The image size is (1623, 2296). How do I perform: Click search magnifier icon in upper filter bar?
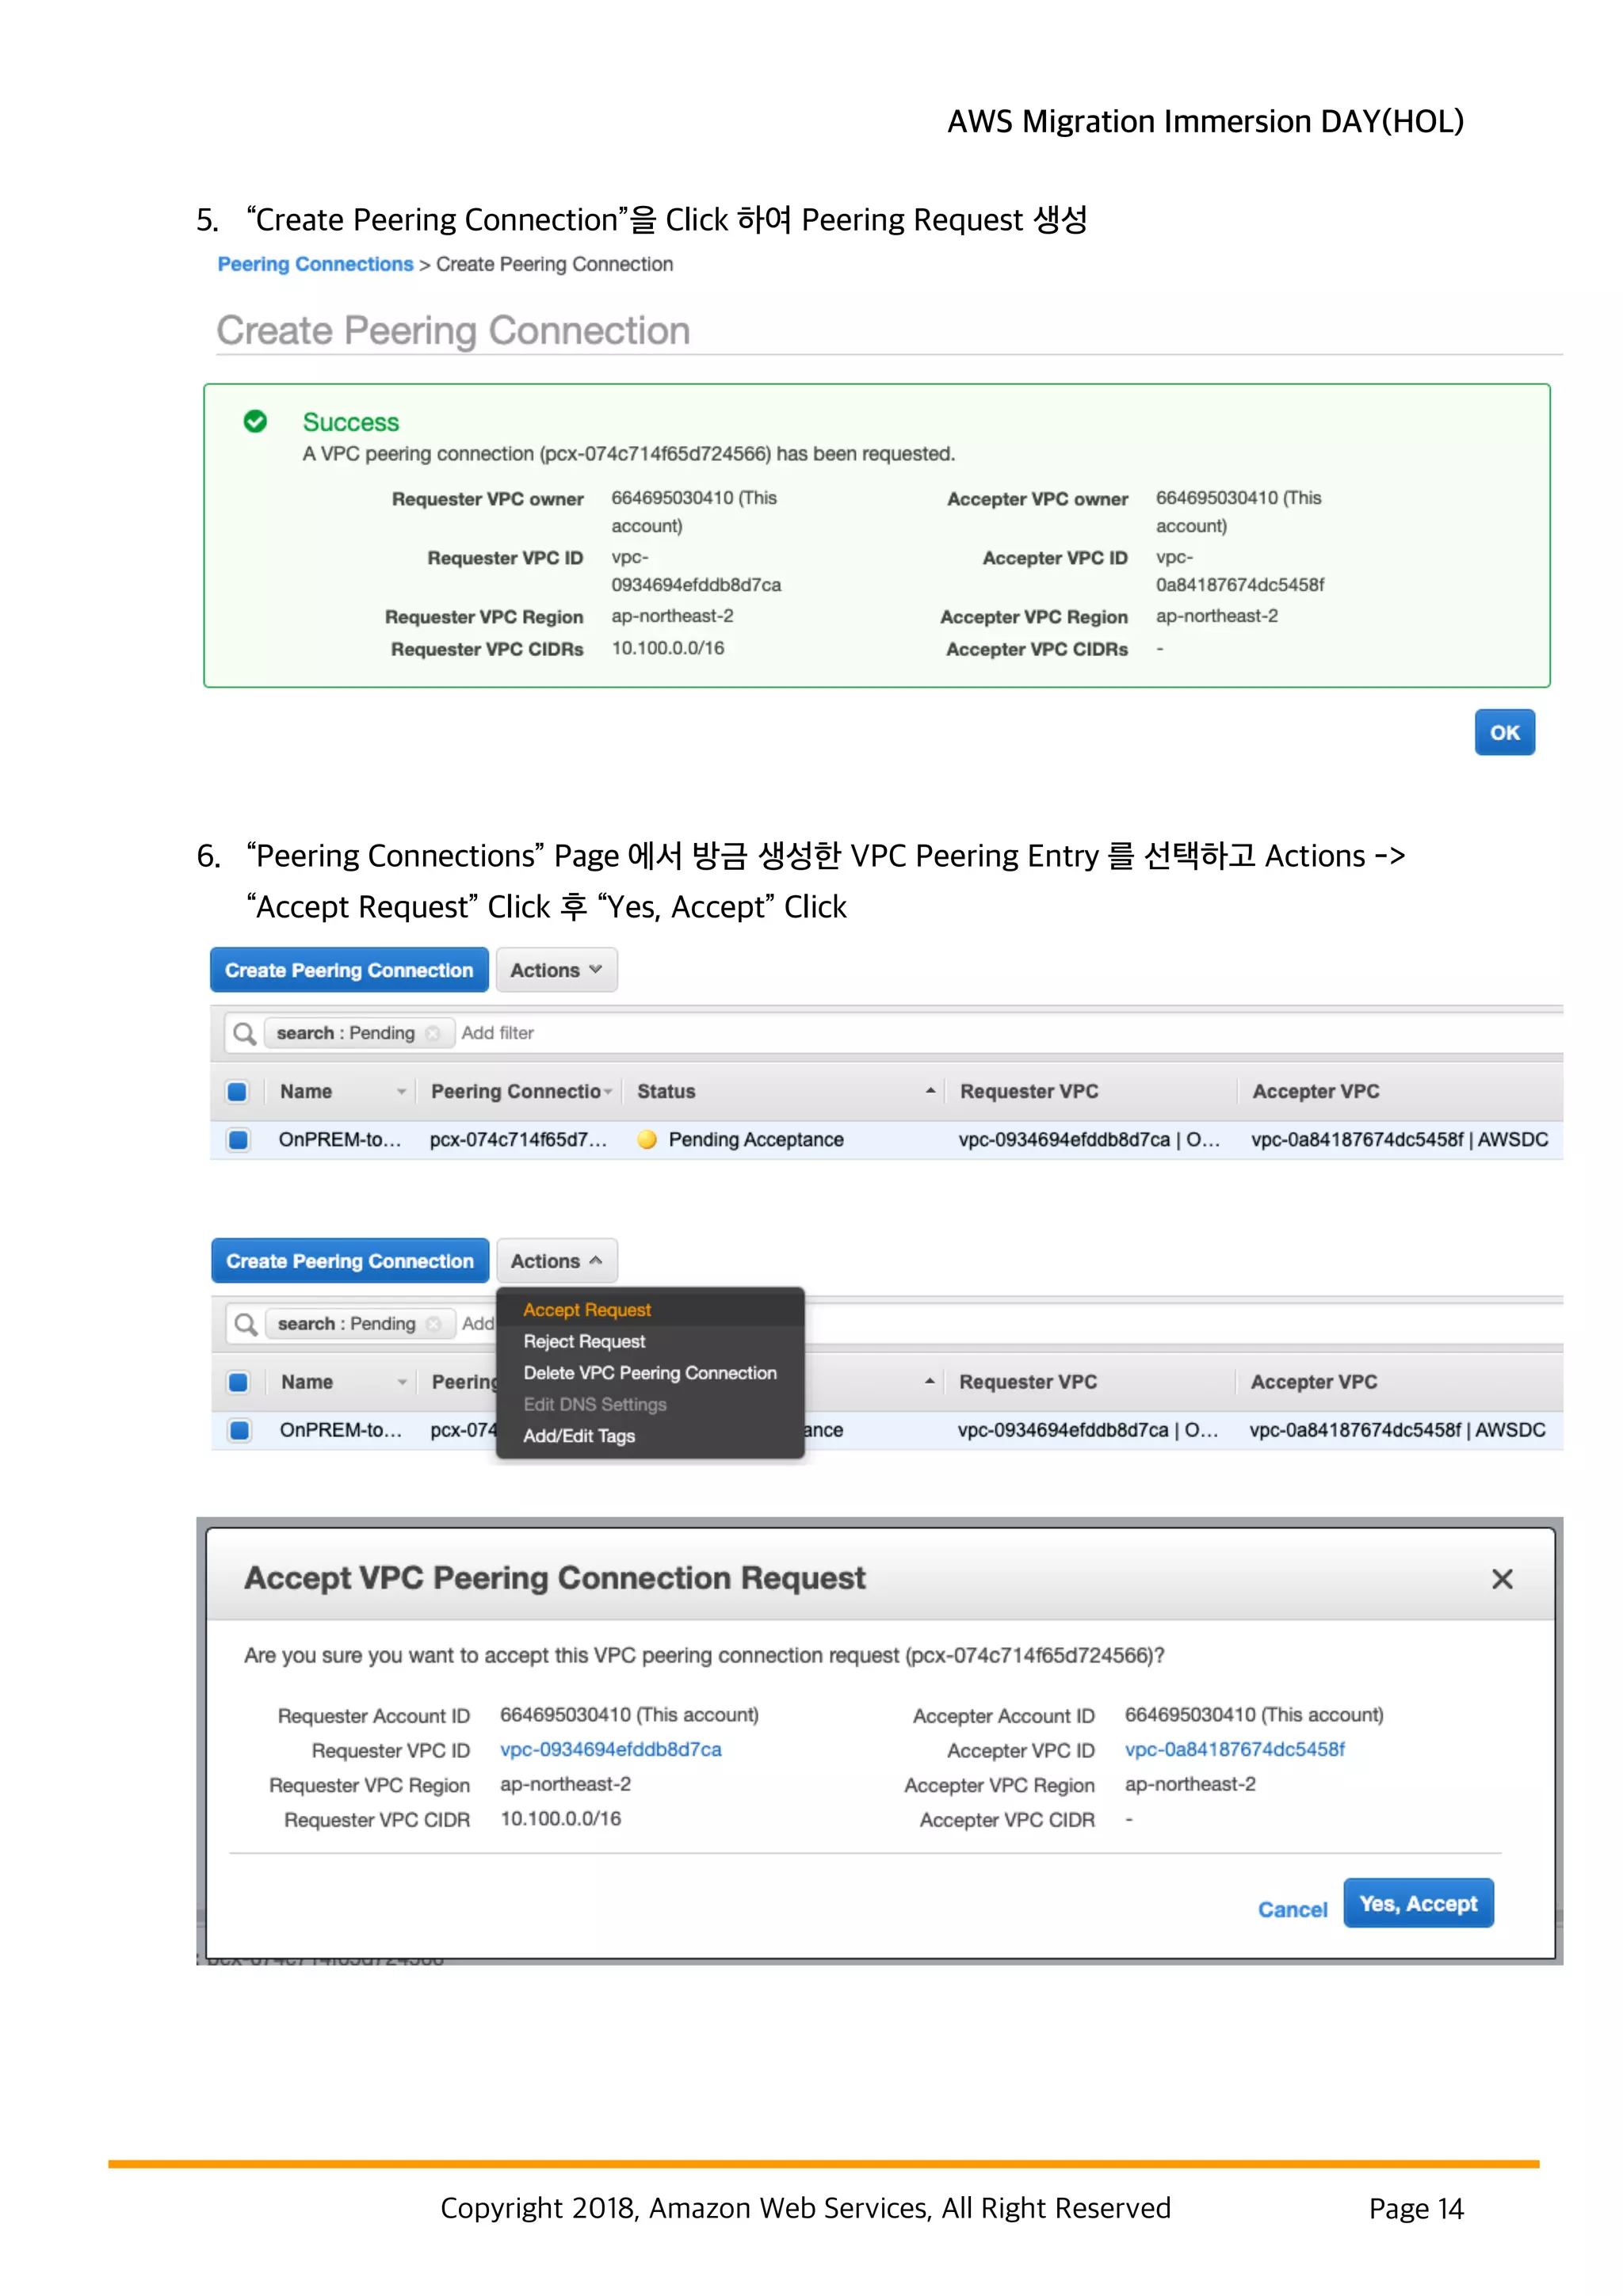tap(244, 1033)
